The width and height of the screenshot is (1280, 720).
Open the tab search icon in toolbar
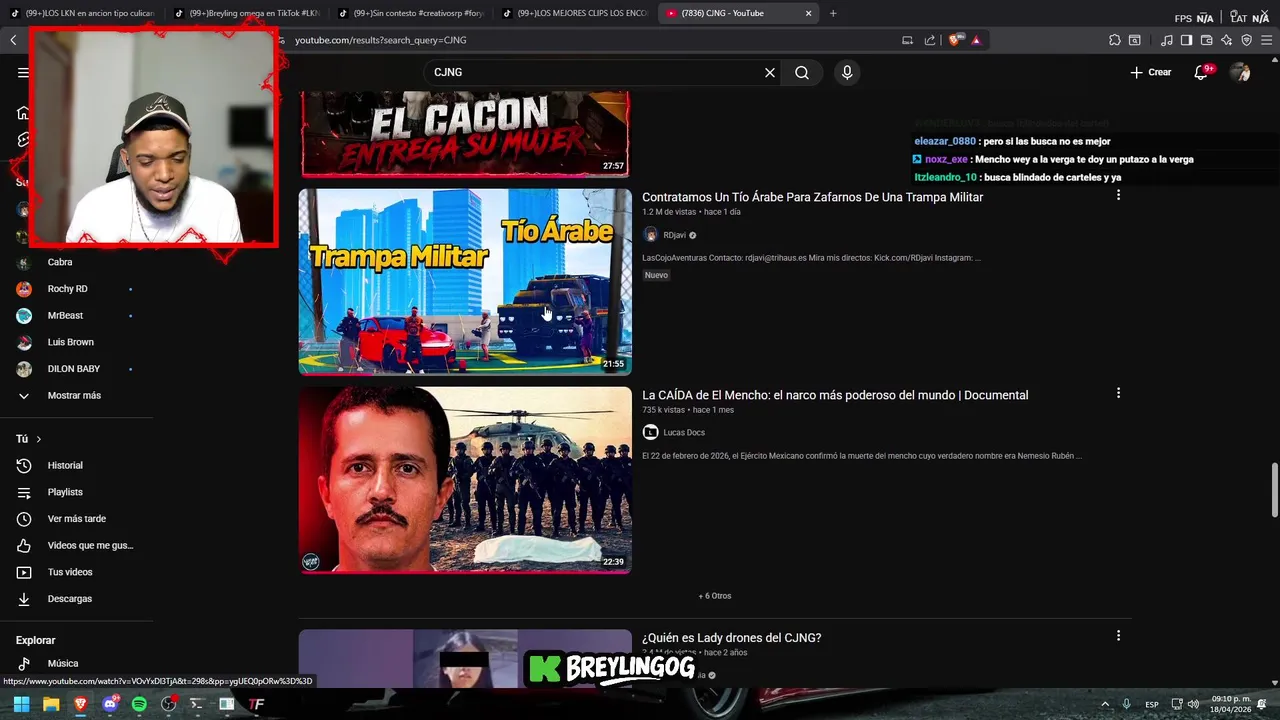pos(1135,40)
